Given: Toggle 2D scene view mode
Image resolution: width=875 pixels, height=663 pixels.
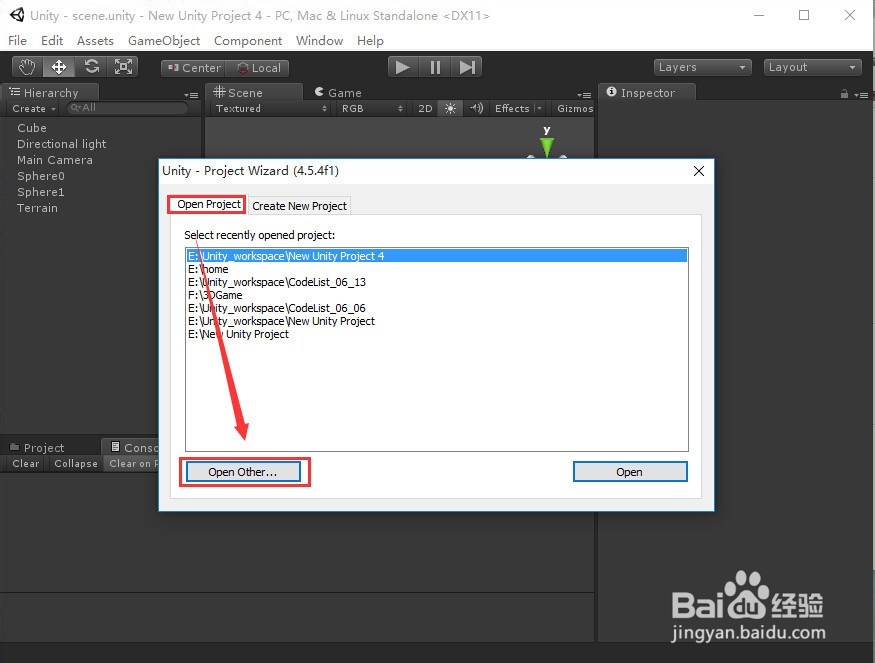Looking at the screenshot, I should click(x=425, y=108).
